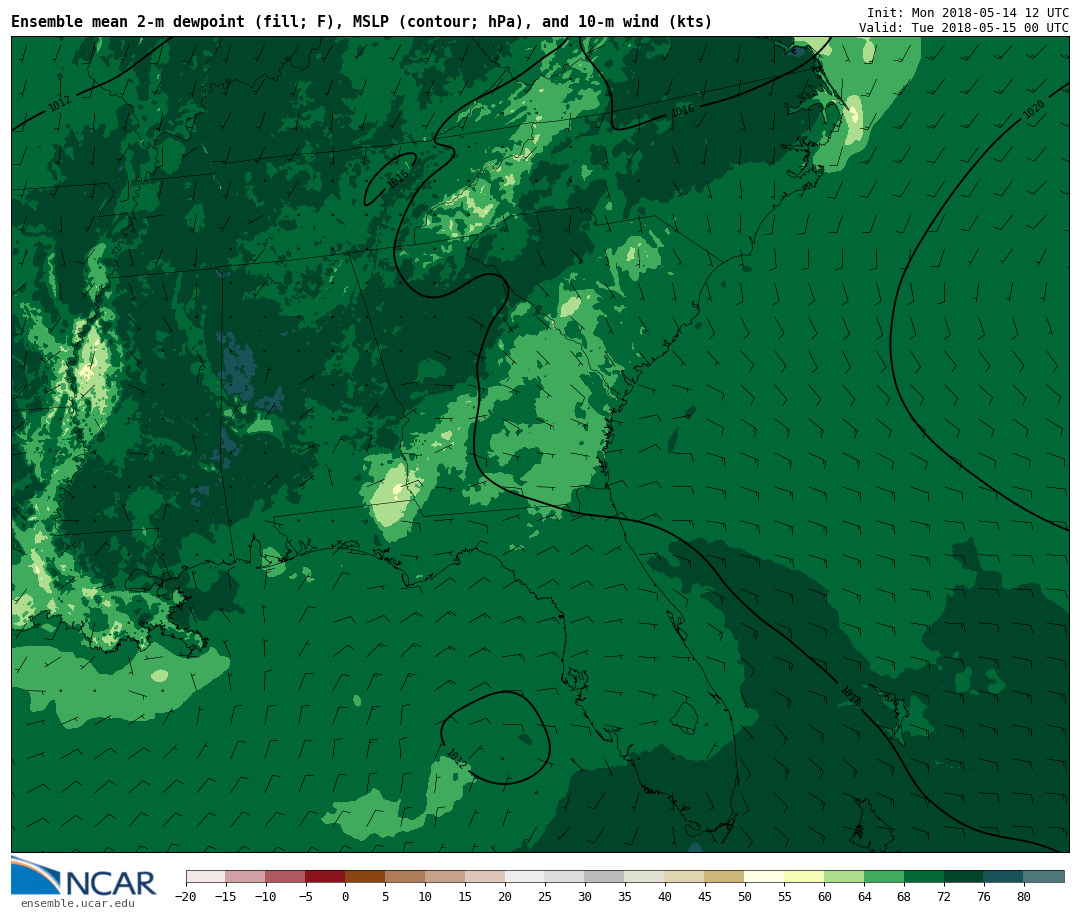The height and width of the screenshot is (915, 1080).
Task: Click the 1020 isobar contour label
Action: coord(1034,109)
